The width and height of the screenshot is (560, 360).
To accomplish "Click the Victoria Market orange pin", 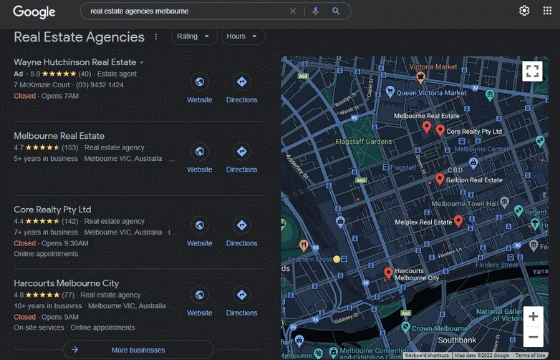I will point(421,77).
